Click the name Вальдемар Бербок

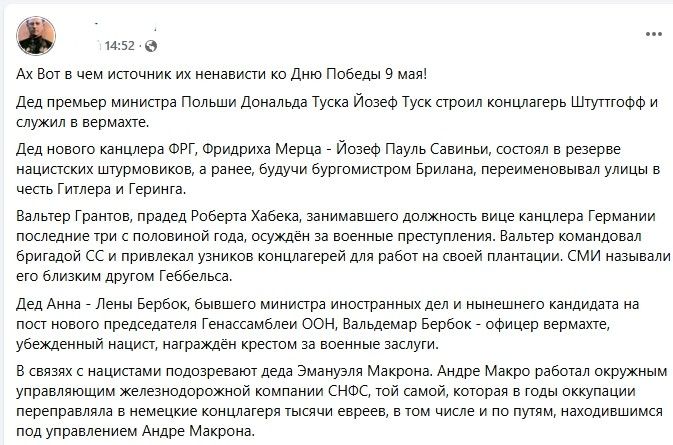tap(407, 324)
